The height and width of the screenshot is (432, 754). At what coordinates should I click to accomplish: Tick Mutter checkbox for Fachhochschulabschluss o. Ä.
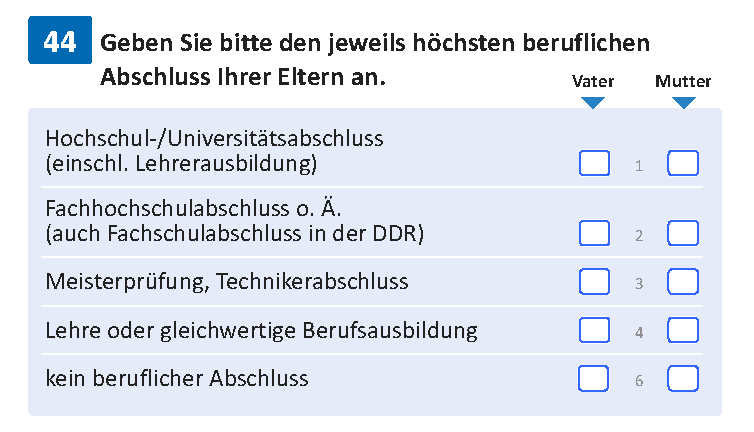point(683,233)
